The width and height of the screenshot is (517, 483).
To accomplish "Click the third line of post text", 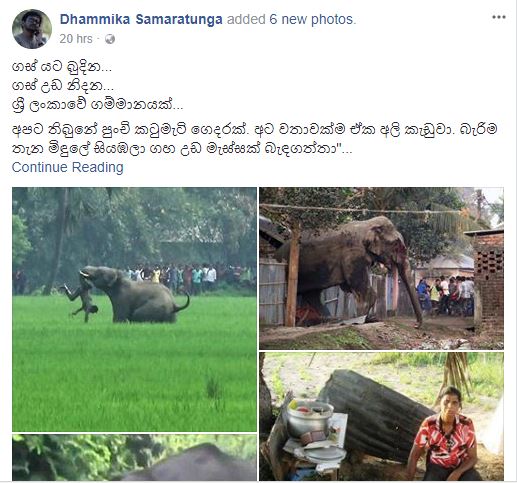I will click(x=97, y=105).
